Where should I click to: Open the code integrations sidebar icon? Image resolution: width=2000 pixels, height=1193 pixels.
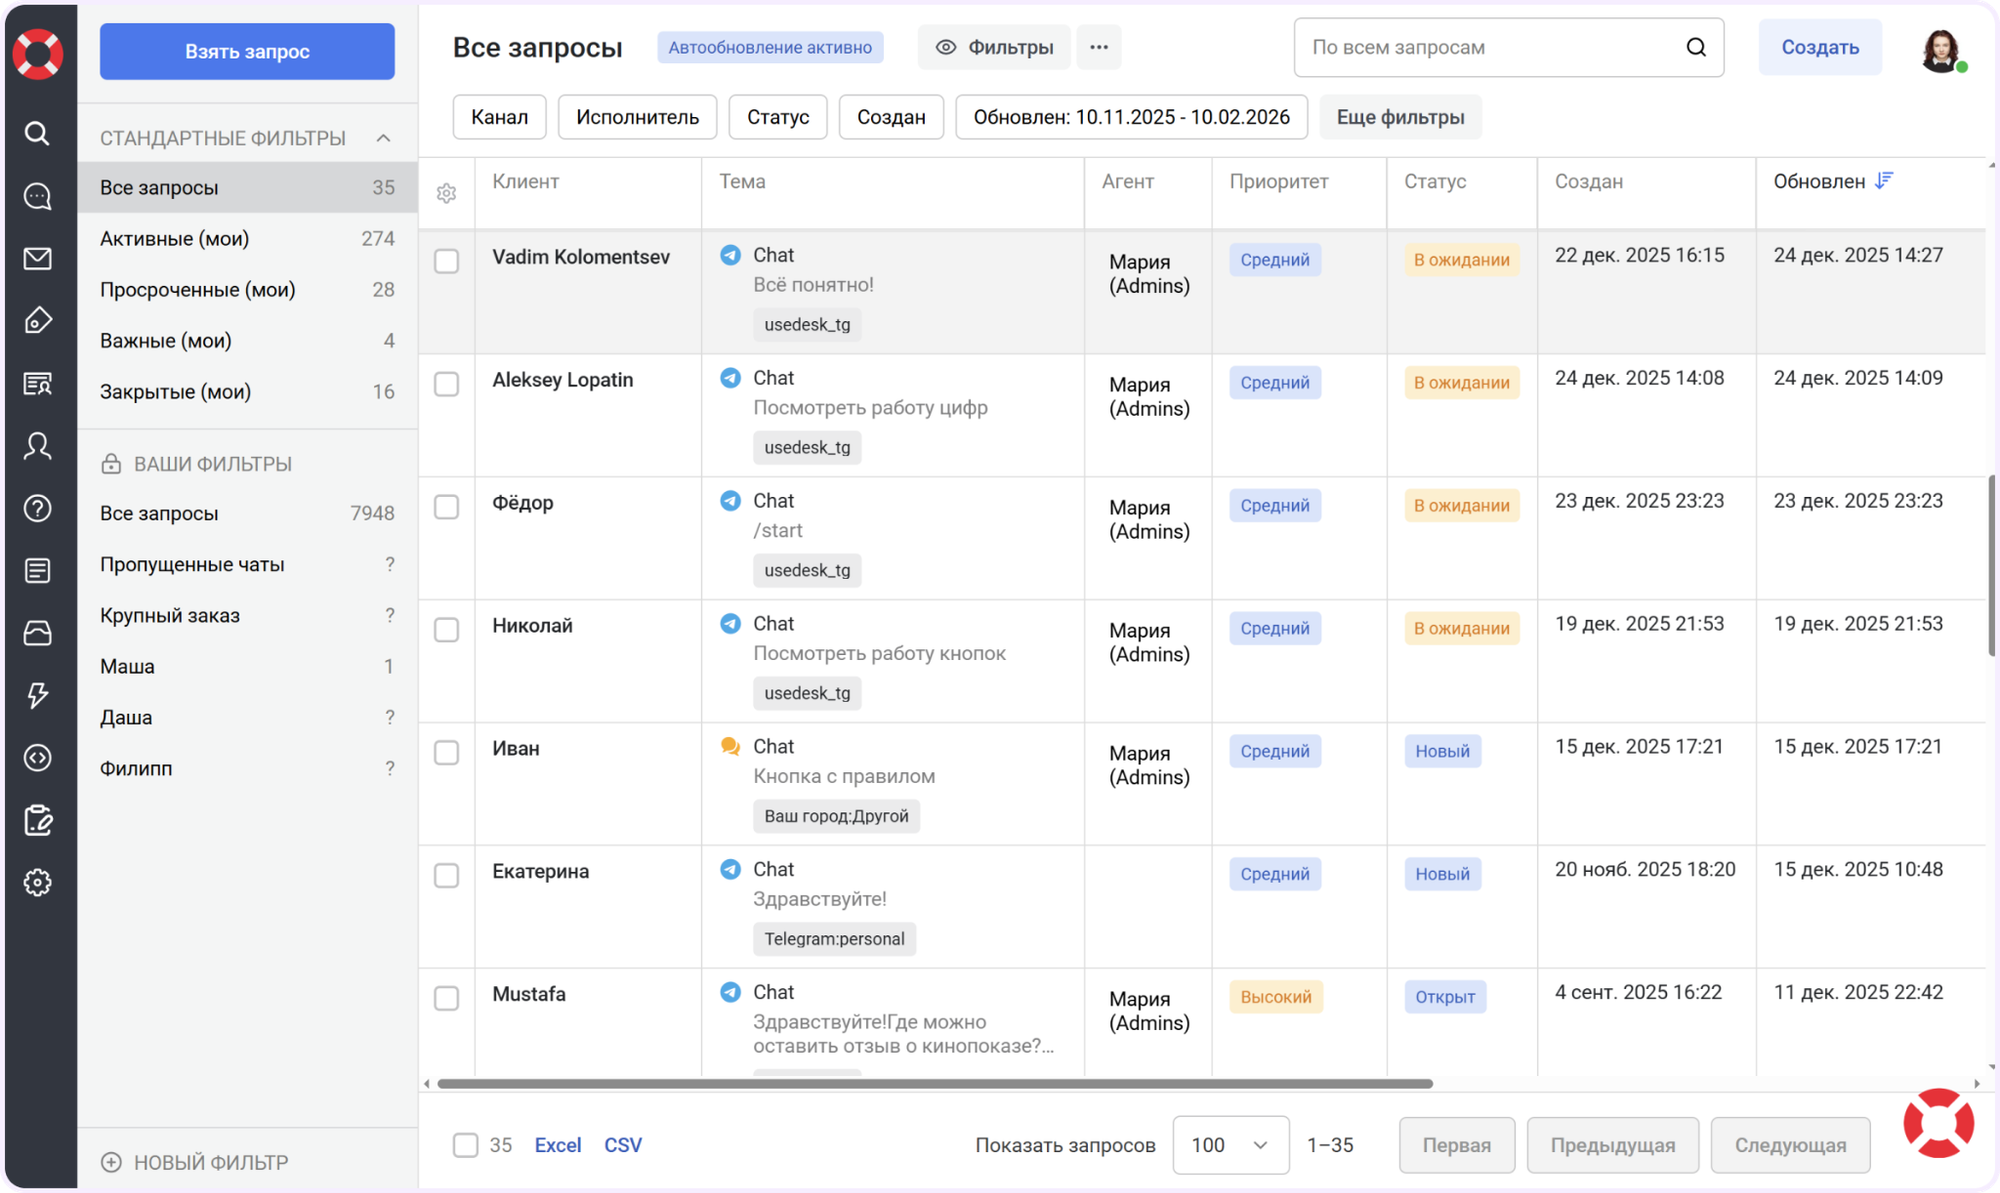[38, 758]
